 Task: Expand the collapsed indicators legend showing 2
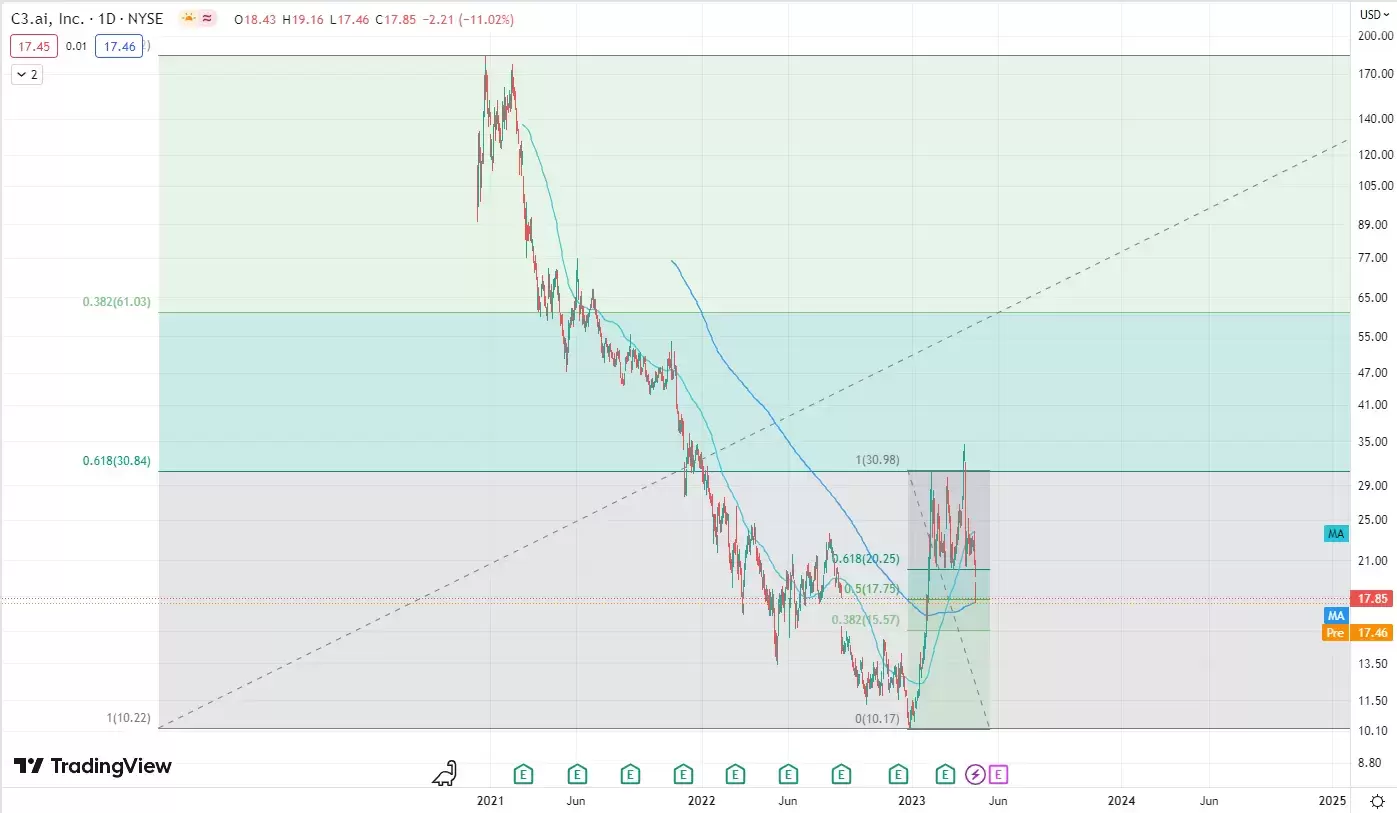coord(27,74)
